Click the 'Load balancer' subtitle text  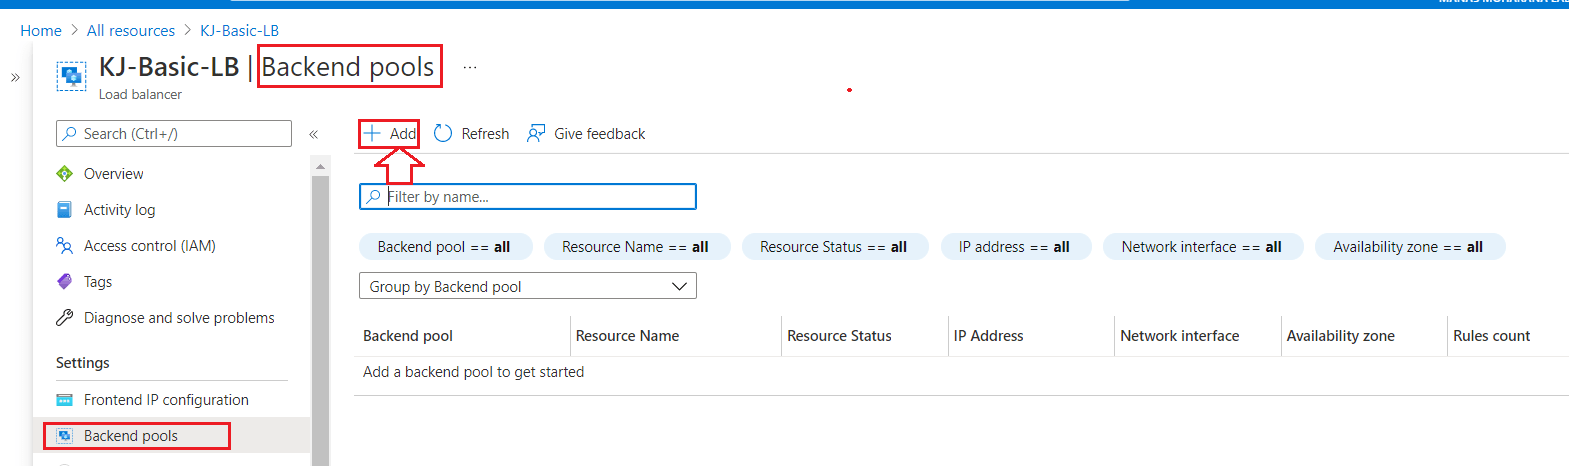[x=140, y=95]
